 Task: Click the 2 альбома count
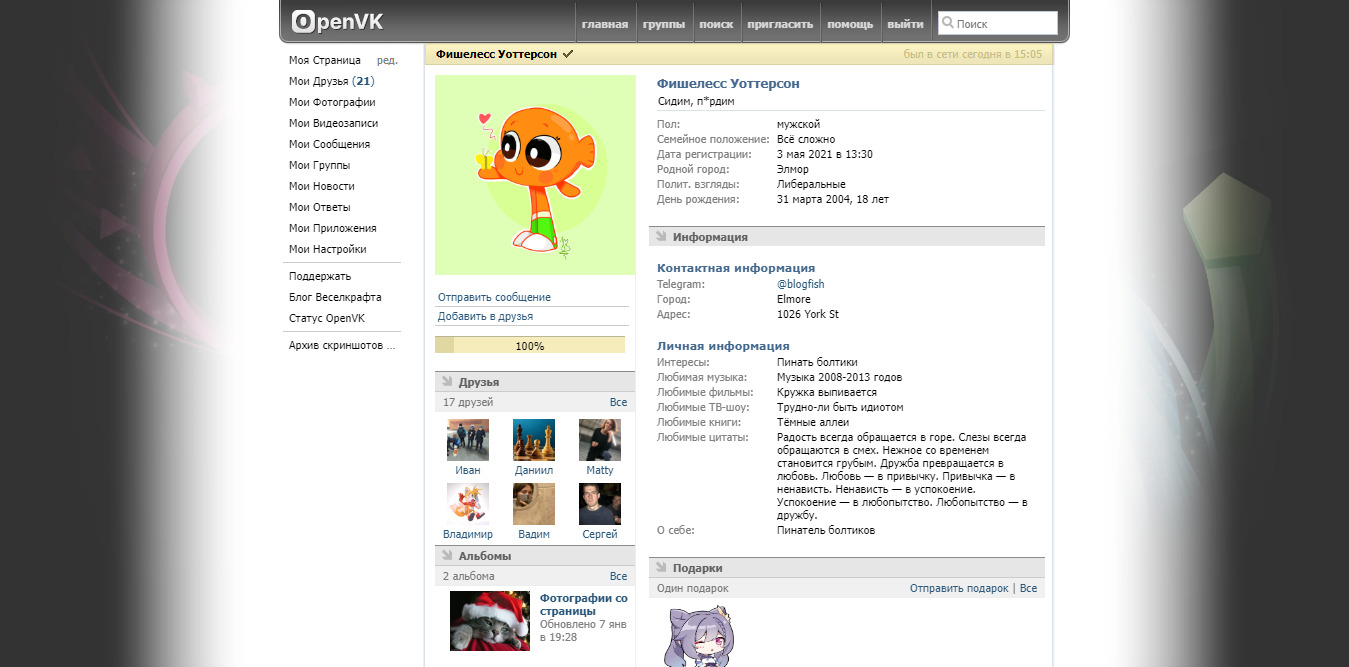click(x=469, y=576)
